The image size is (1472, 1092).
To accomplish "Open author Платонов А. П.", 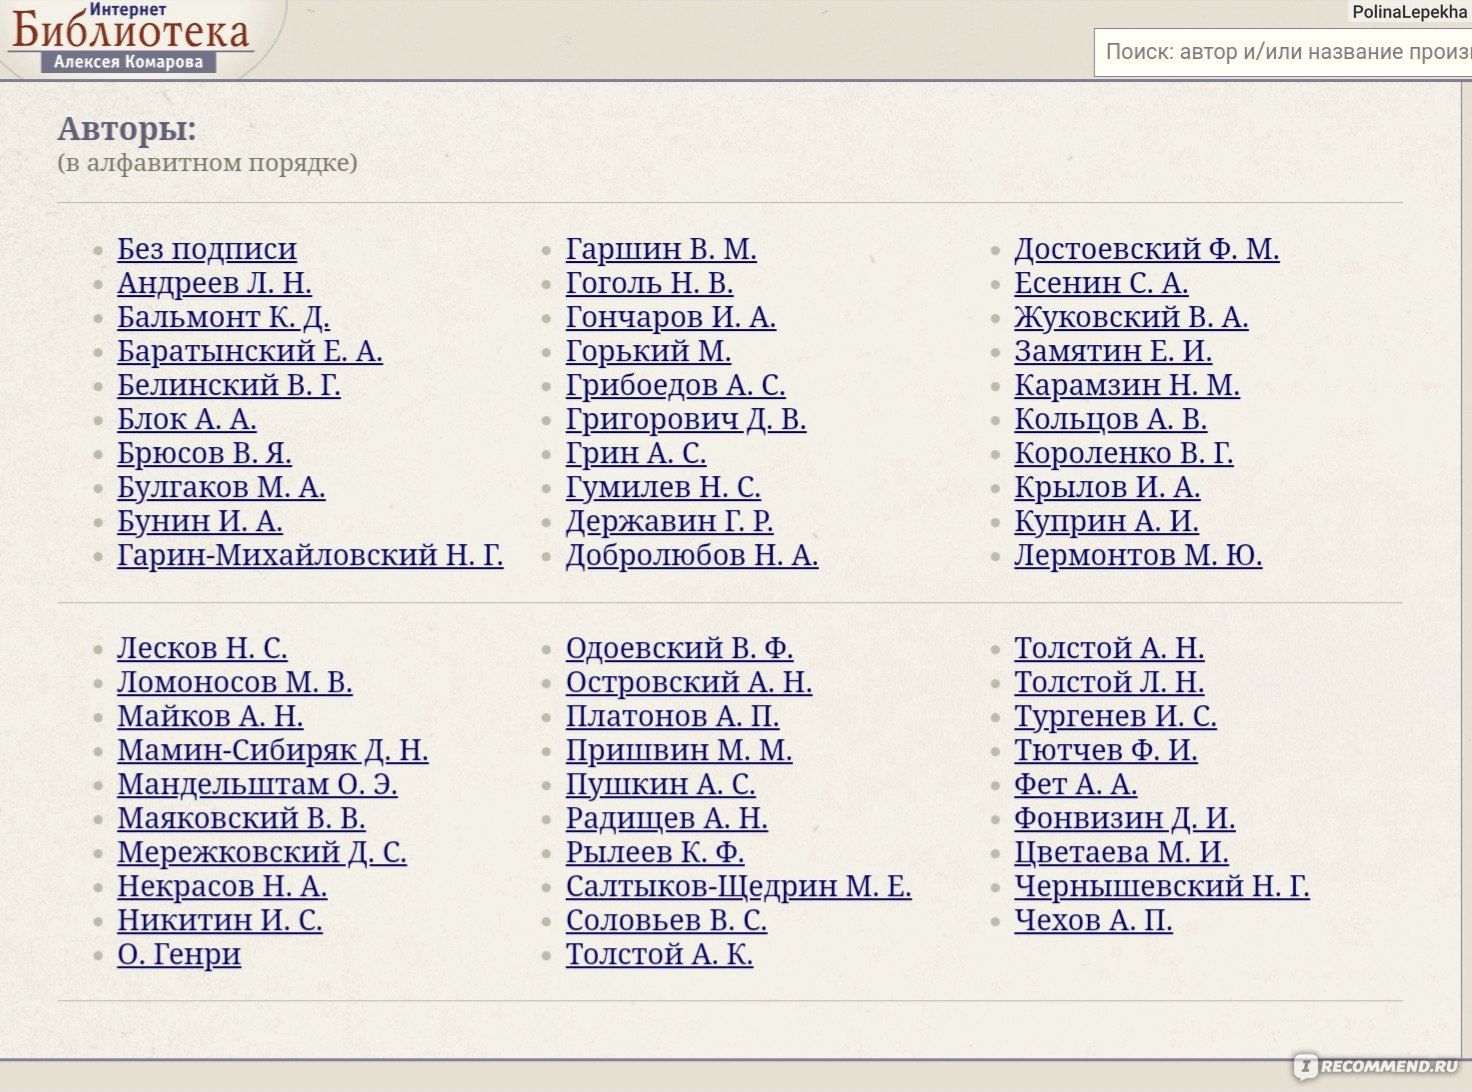I will pos(673,716).
